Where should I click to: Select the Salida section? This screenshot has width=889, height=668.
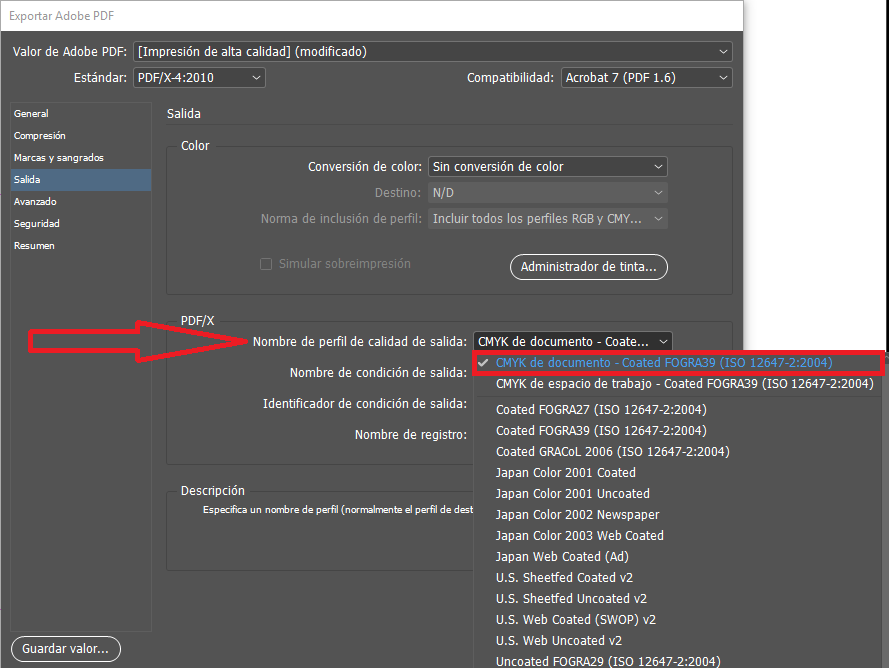tap(81, 180)
